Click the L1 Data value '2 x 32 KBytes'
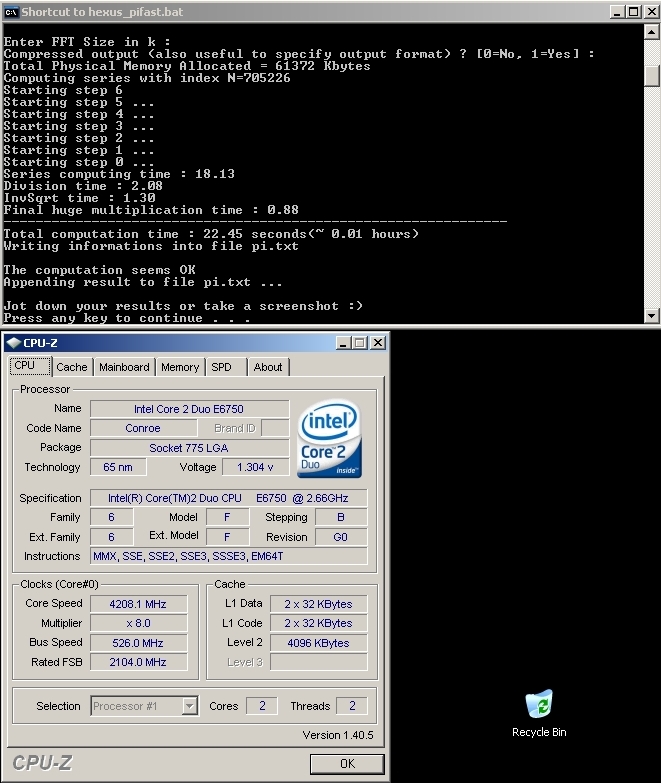The image size is (661, 783). coord(319,604)
